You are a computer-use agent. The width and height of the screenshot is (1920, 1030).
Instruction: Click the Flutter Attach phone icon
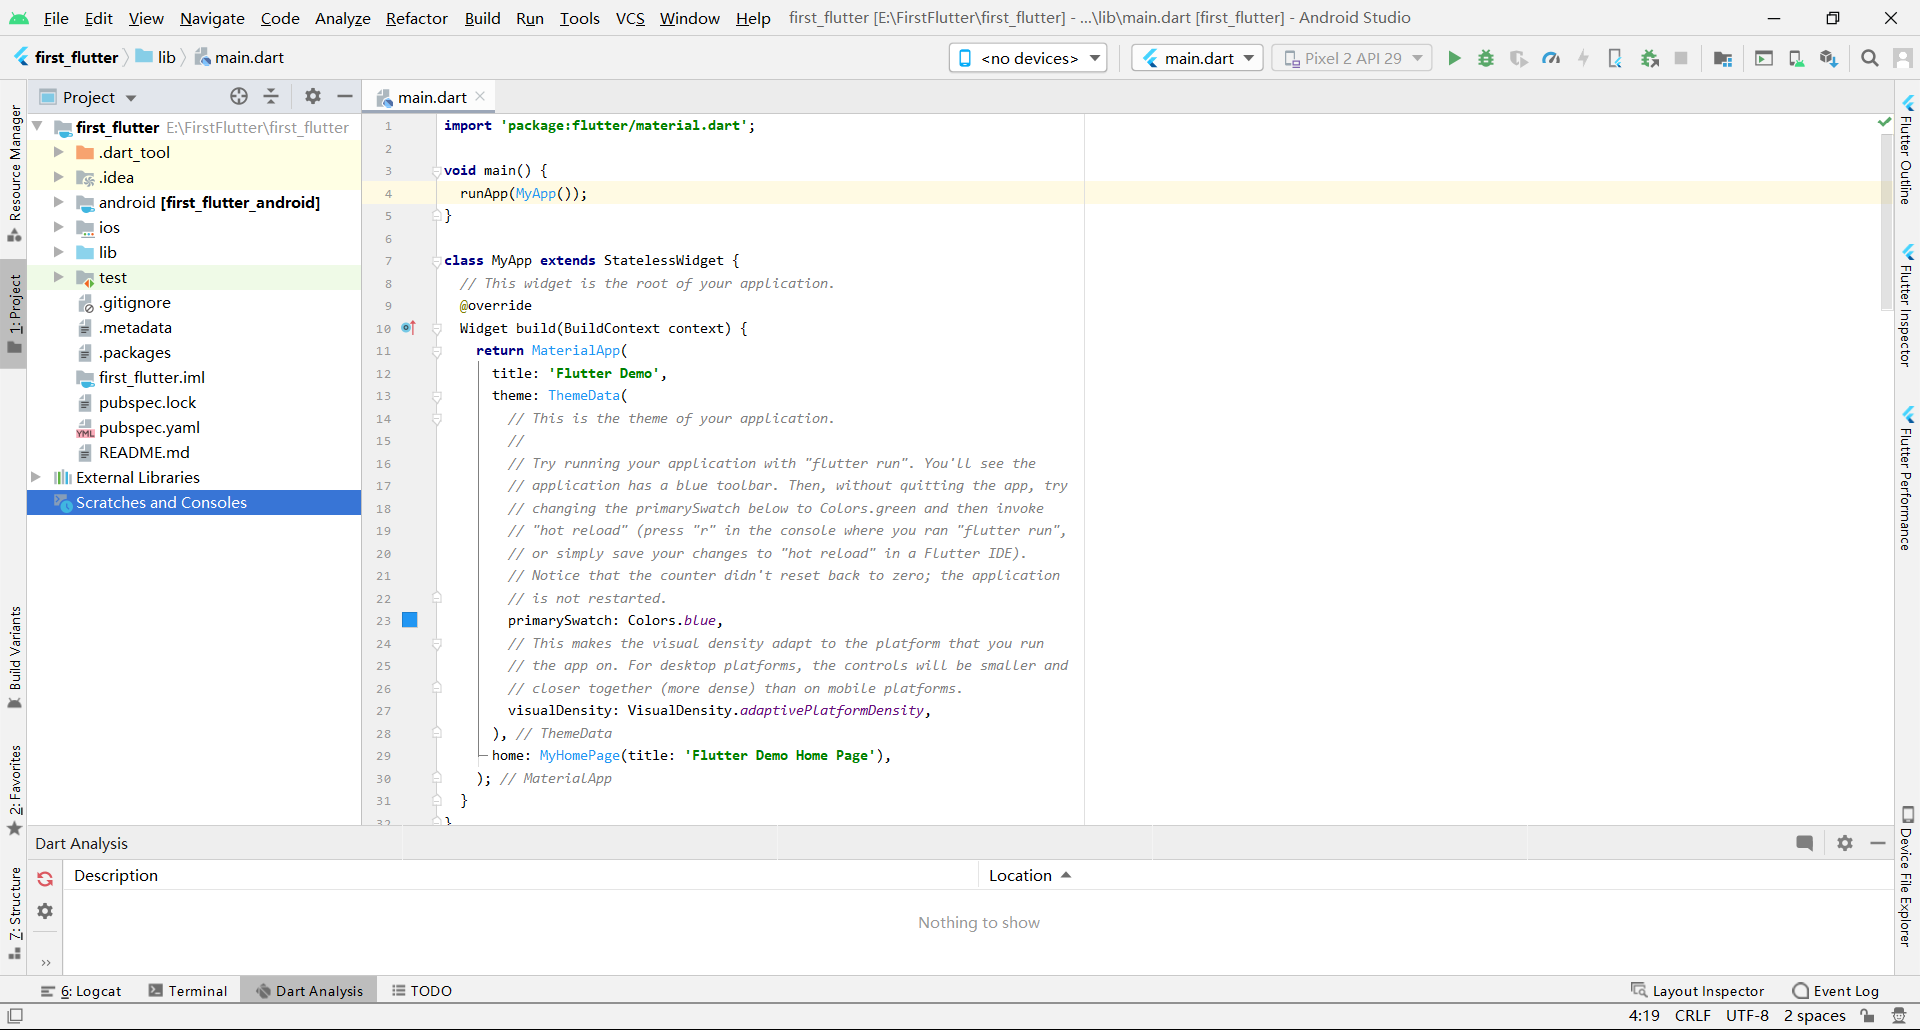coord(1615,58)
